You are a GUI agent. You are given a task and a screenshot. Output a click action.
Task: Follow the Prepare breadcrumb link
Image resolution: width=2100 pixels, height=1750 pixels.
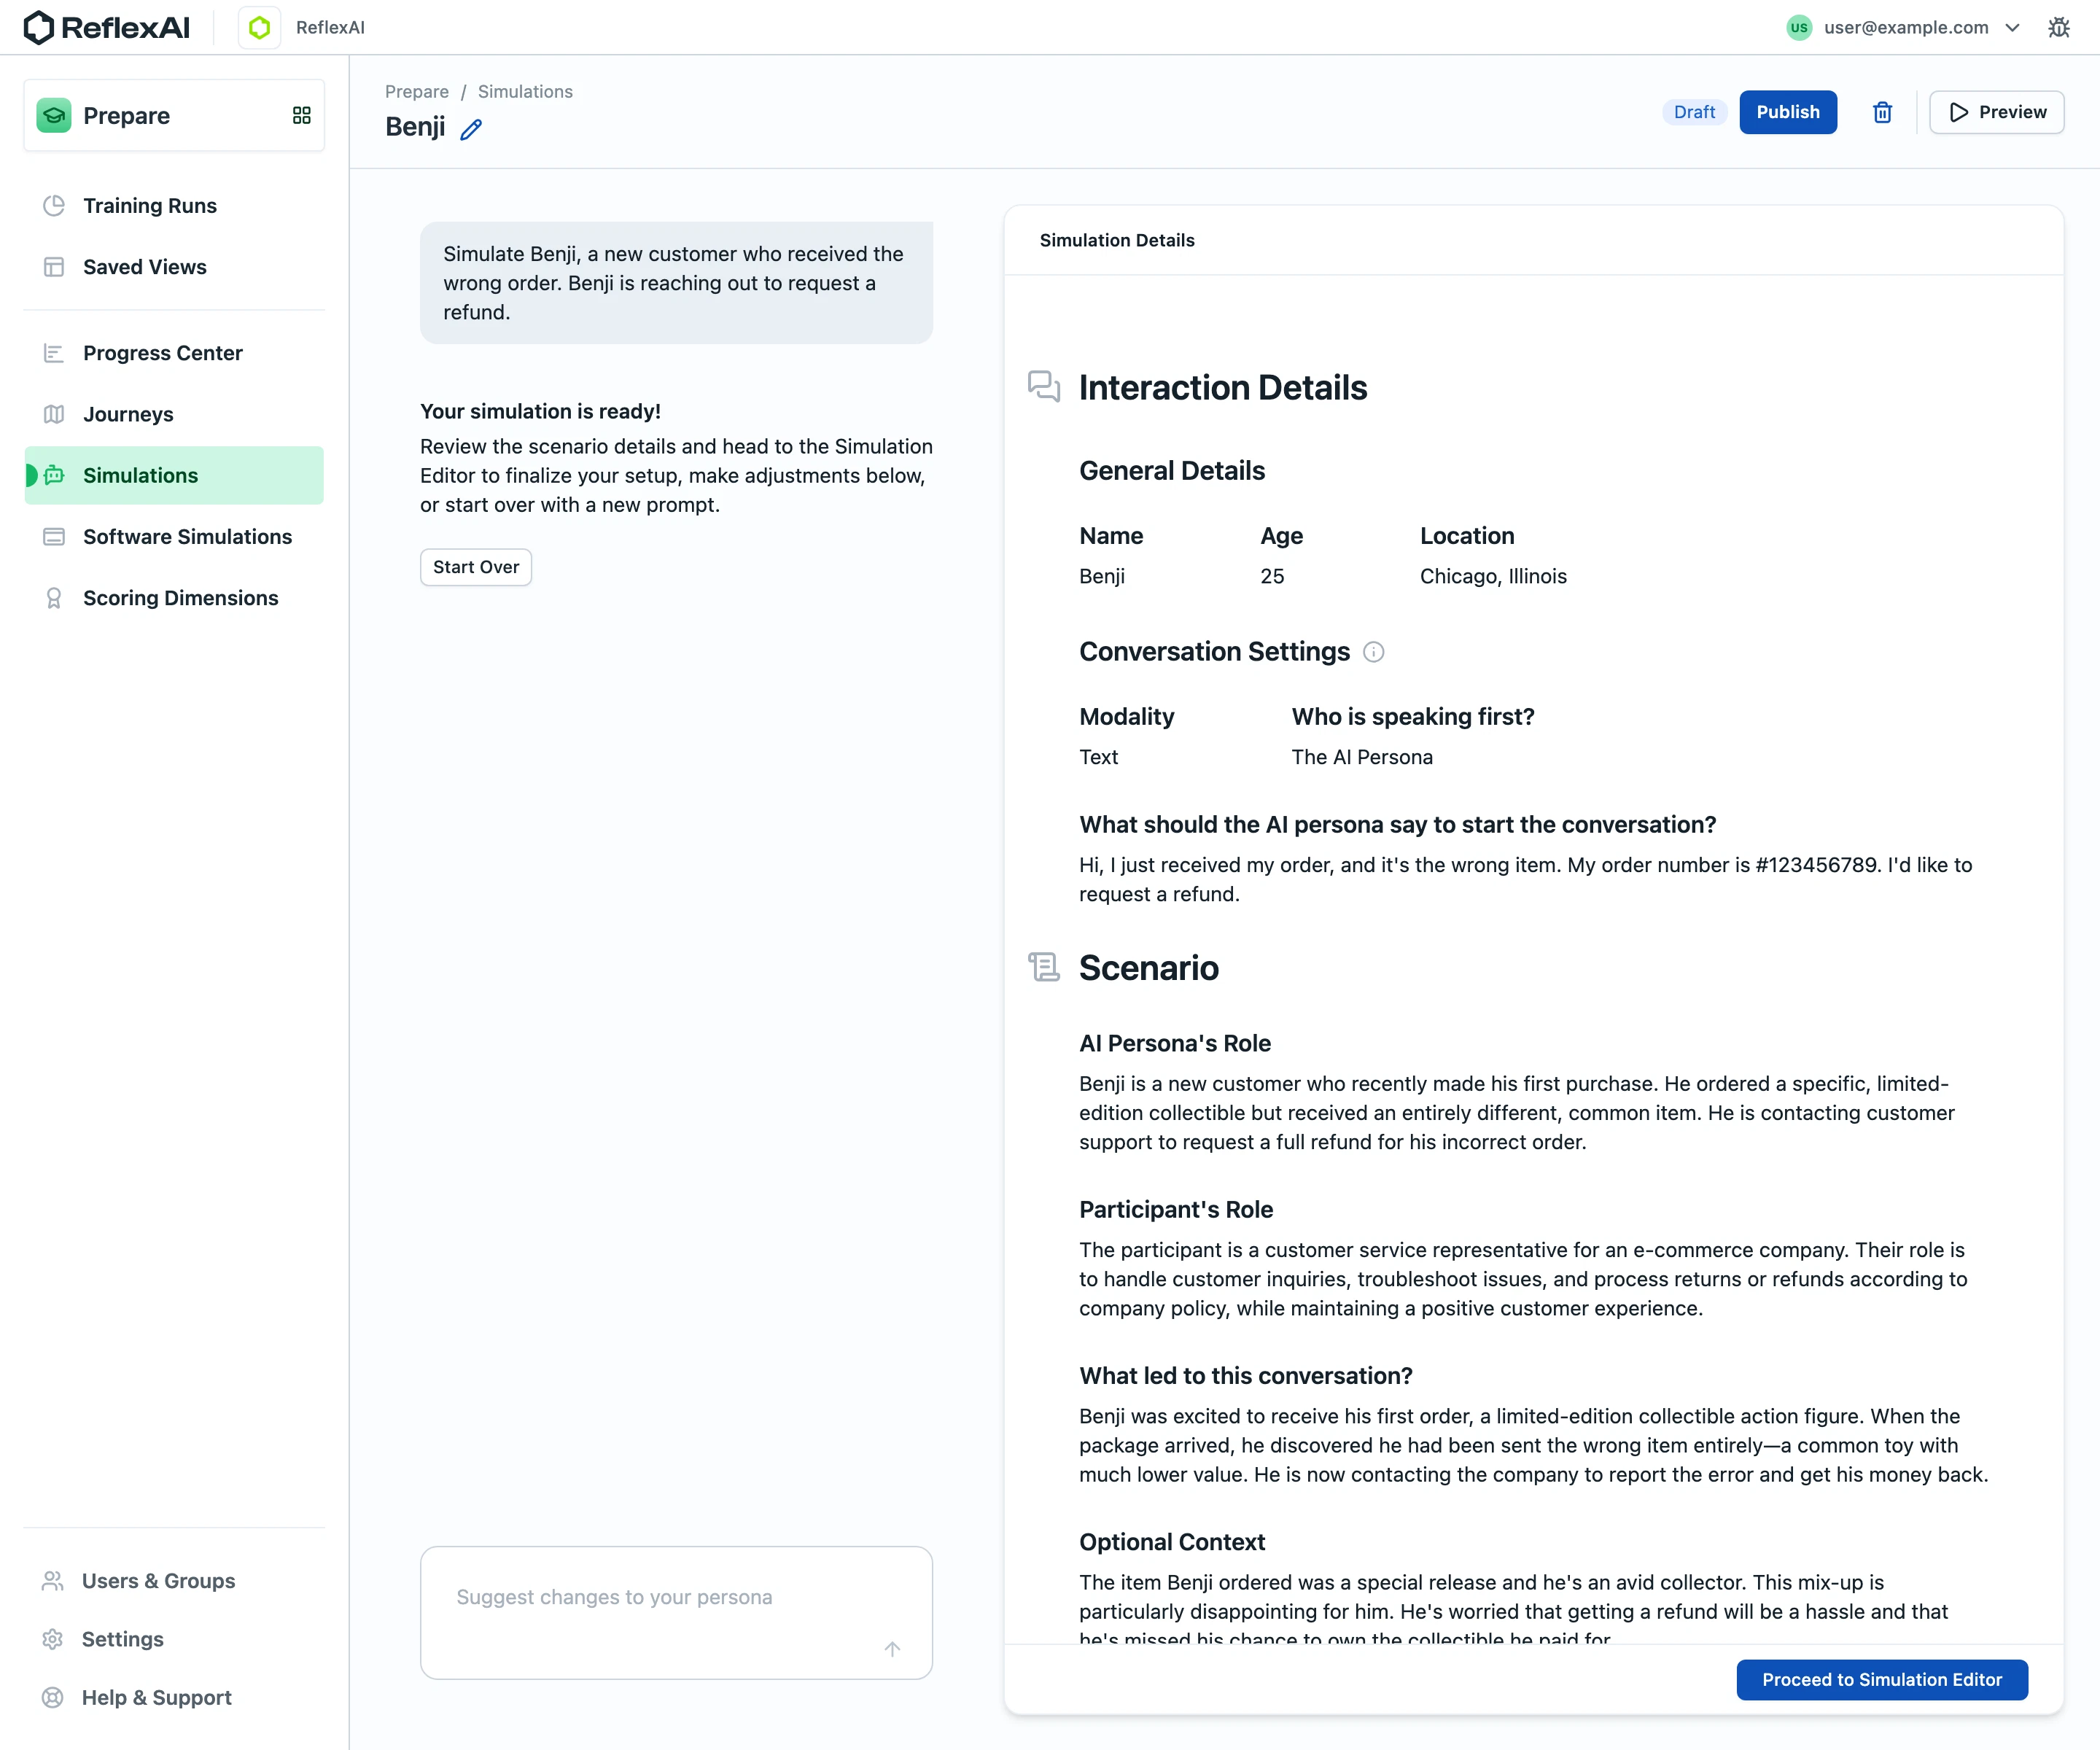tap(417, 91)
